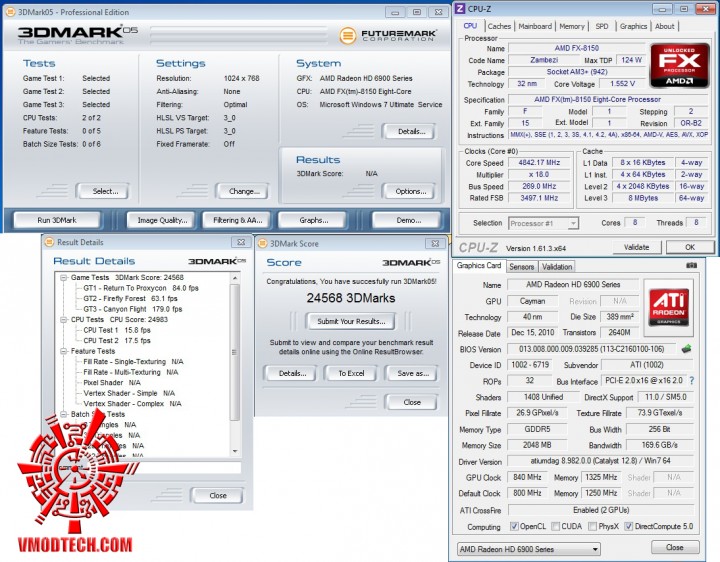Screen dimensions: 720x562
Task: Click the Futuremark orange logo icon
Action: (x=348, y=36)
